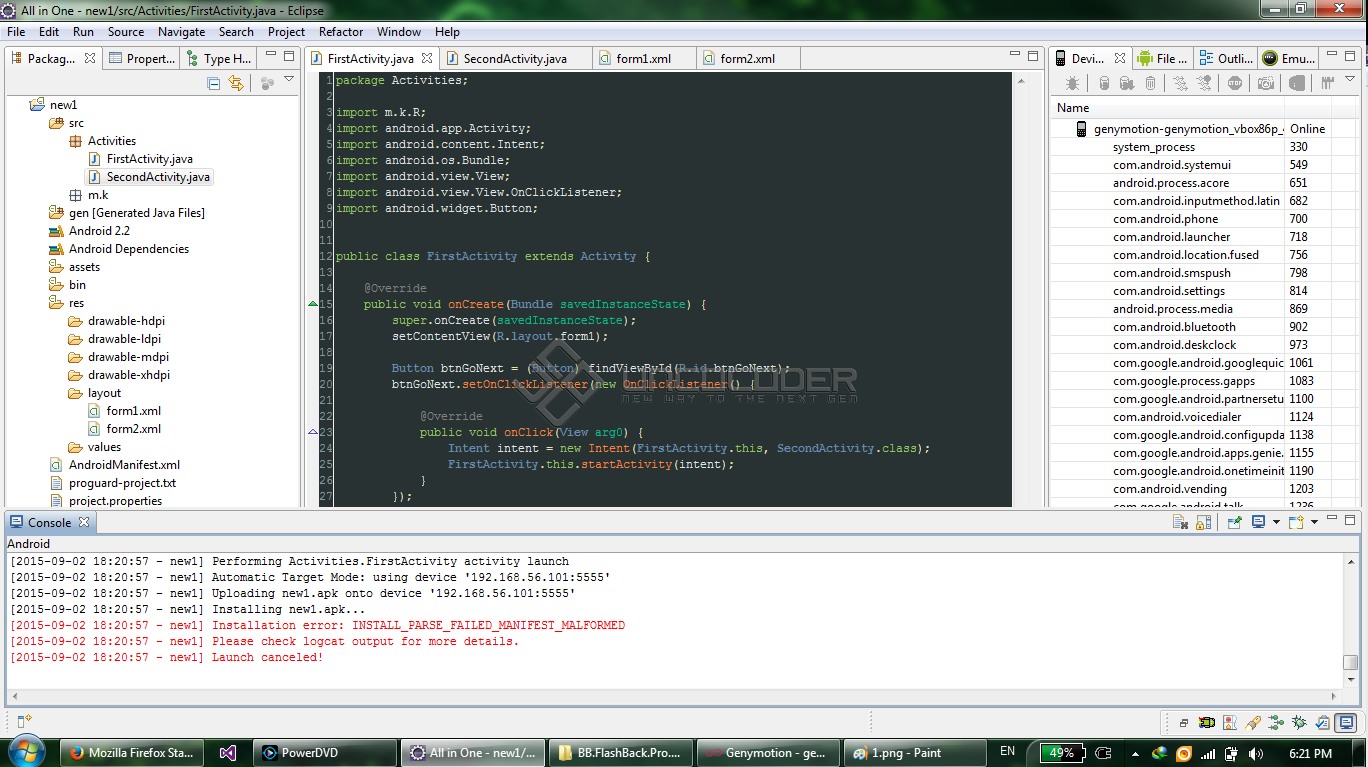The width and height of the screenshot is (1368, 767).
Task: Switch to the Outline view tab
Action: pyautogui.click(x=1225, y=59)
